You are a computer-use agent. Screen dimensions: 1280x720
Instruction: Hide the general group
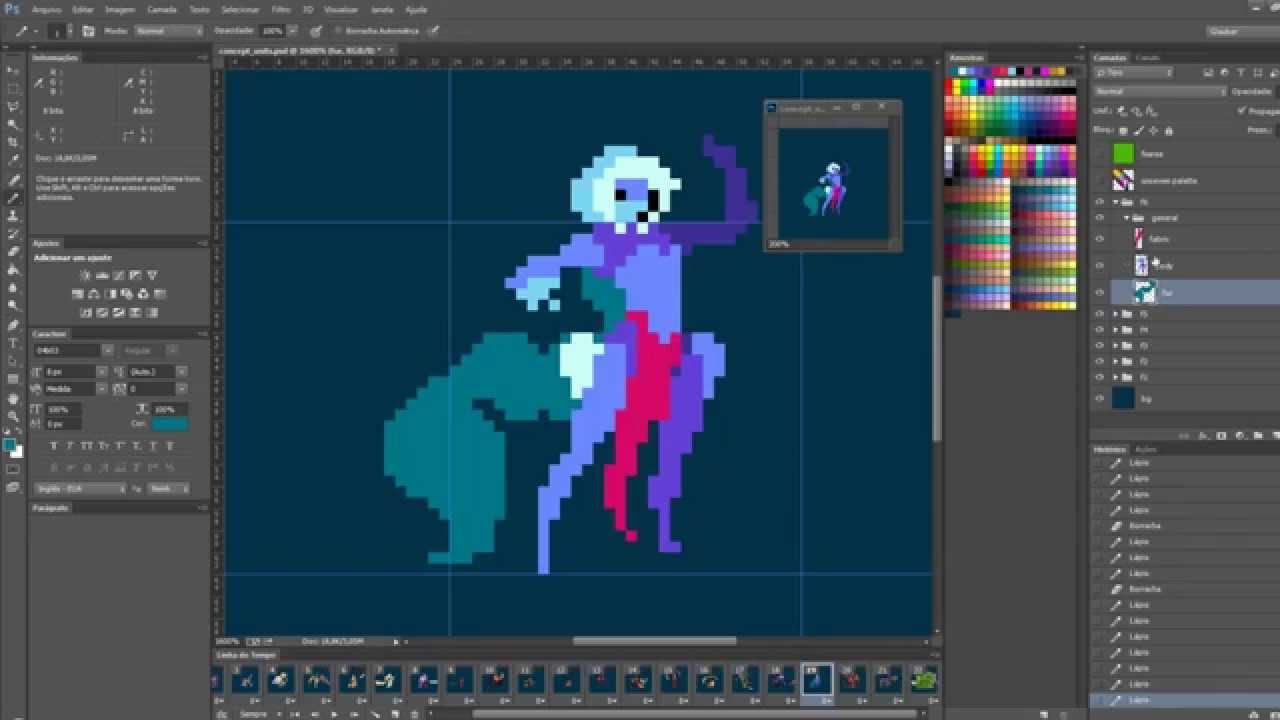click(1100, 217)
